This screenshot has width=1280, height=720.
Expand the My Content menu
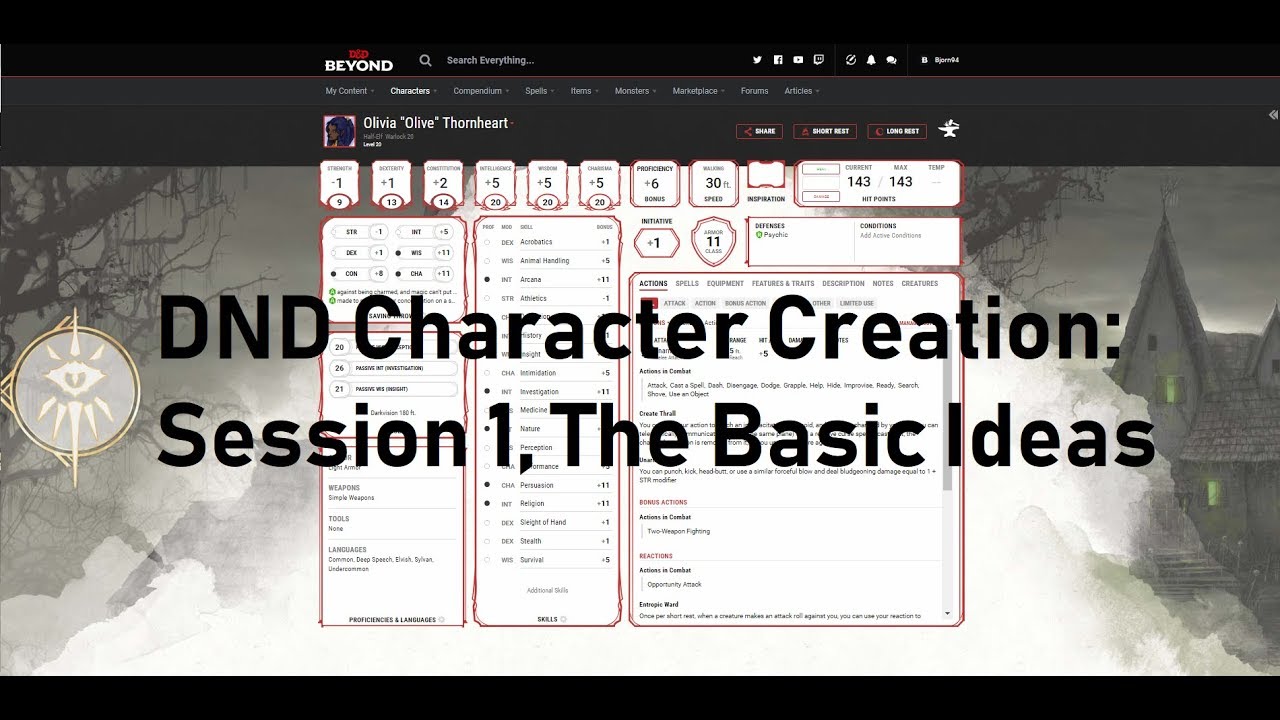click(x=349, y=91)
